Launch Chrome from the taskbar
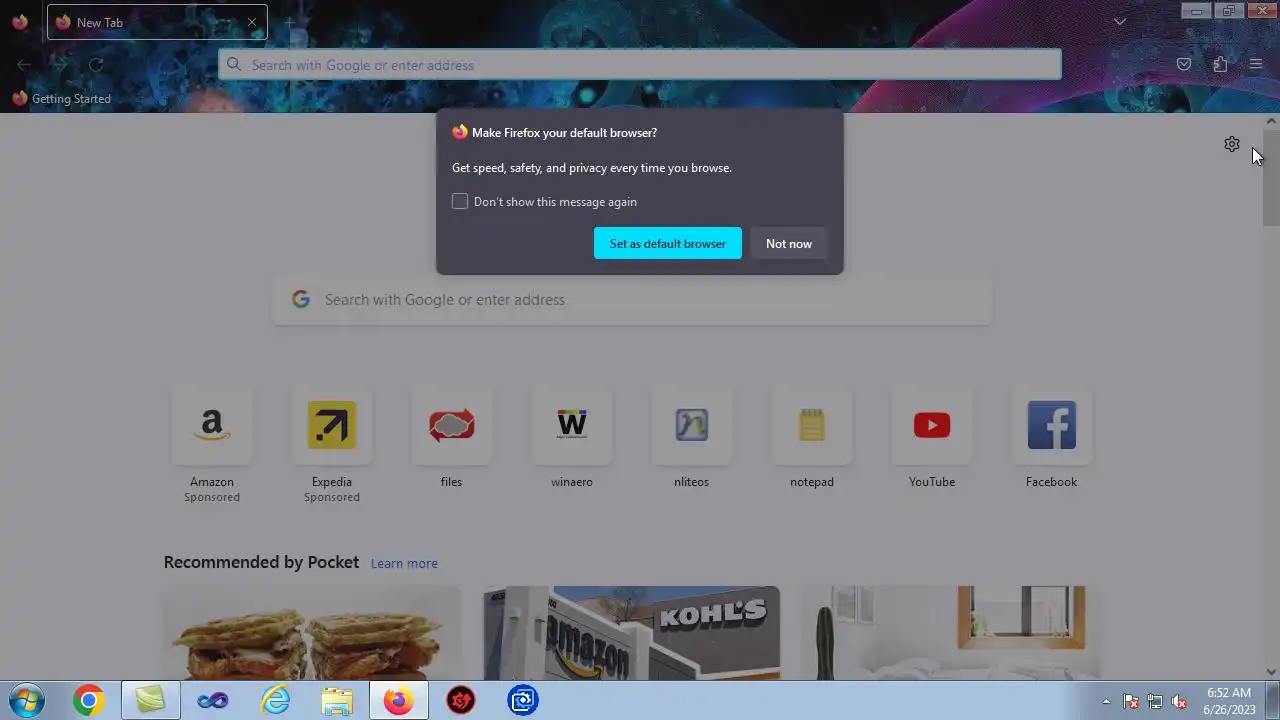This screenshot has width=1280, height=720. point(88,701)
